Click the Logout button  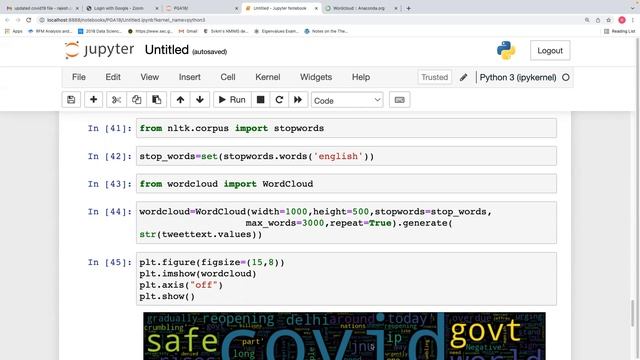(x=550, y=51)
